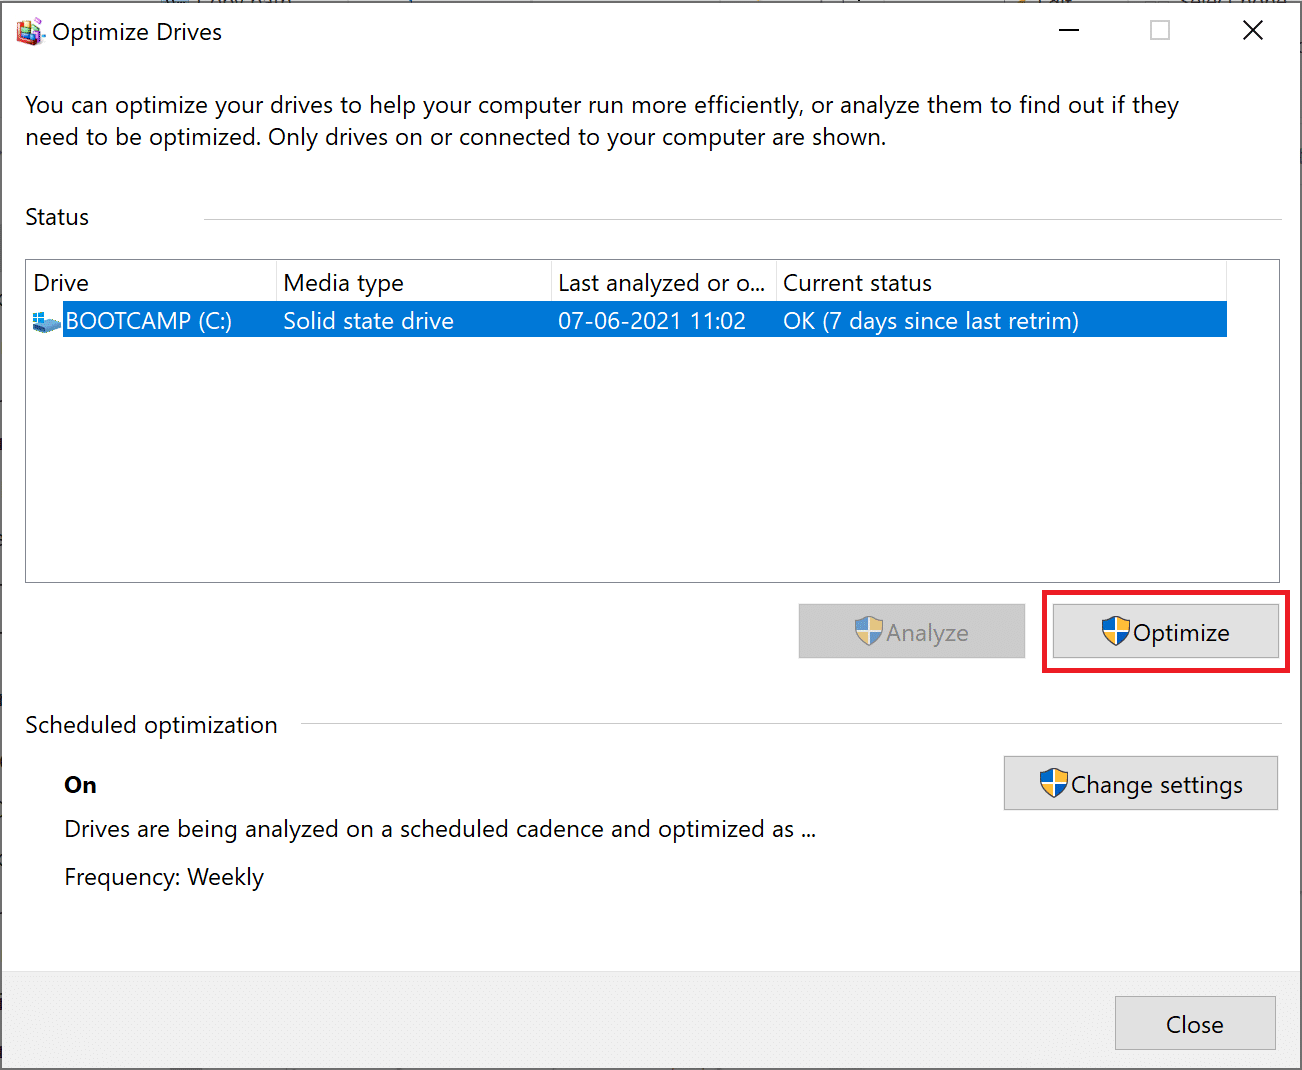Viewport: 1302px width, 1070px height.
Task: Click the Solid state drive media type cell
Action: [368, 320]
